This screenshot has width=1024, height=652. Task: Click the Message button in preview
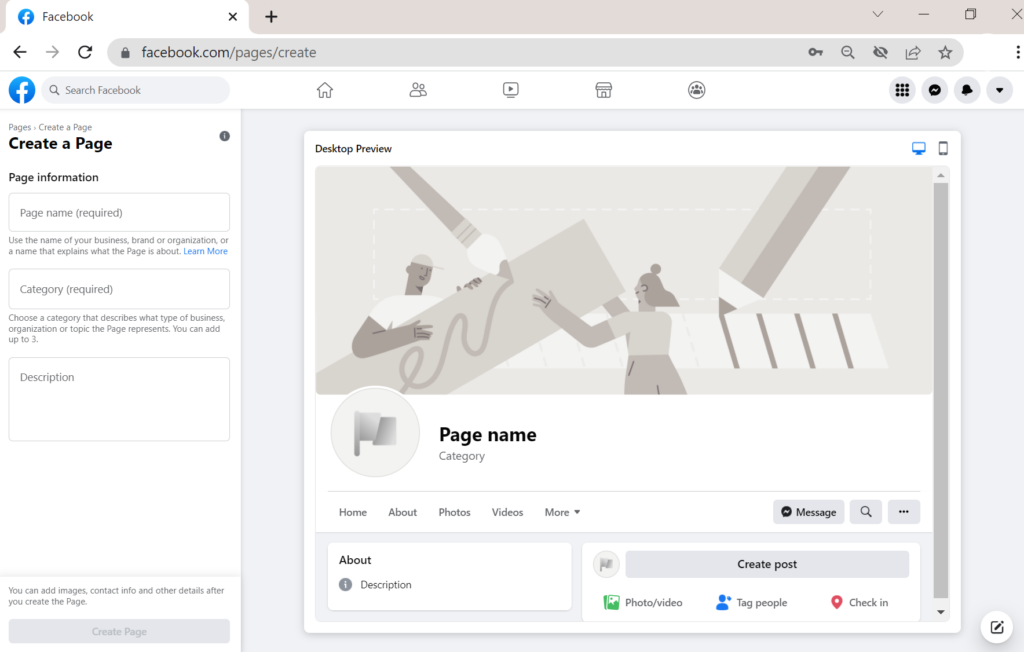pyautogui.click(x=808, y=512)
